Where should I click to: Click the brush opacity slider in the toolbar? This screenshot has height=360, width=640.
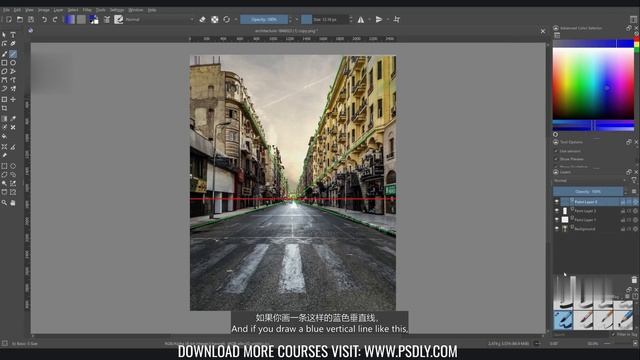(x=264, y=19)
